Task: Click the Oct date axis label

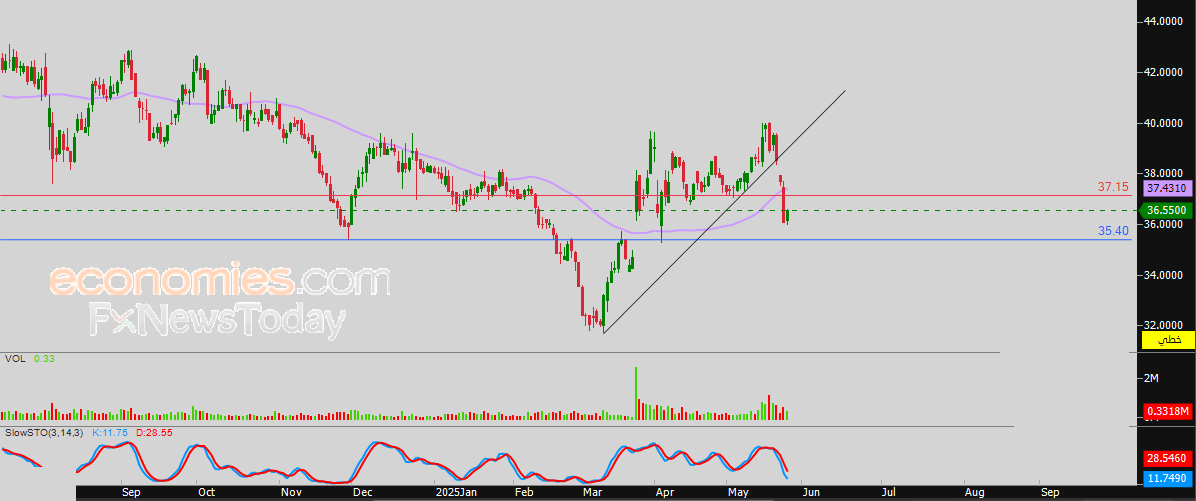Action: point(206,493)
